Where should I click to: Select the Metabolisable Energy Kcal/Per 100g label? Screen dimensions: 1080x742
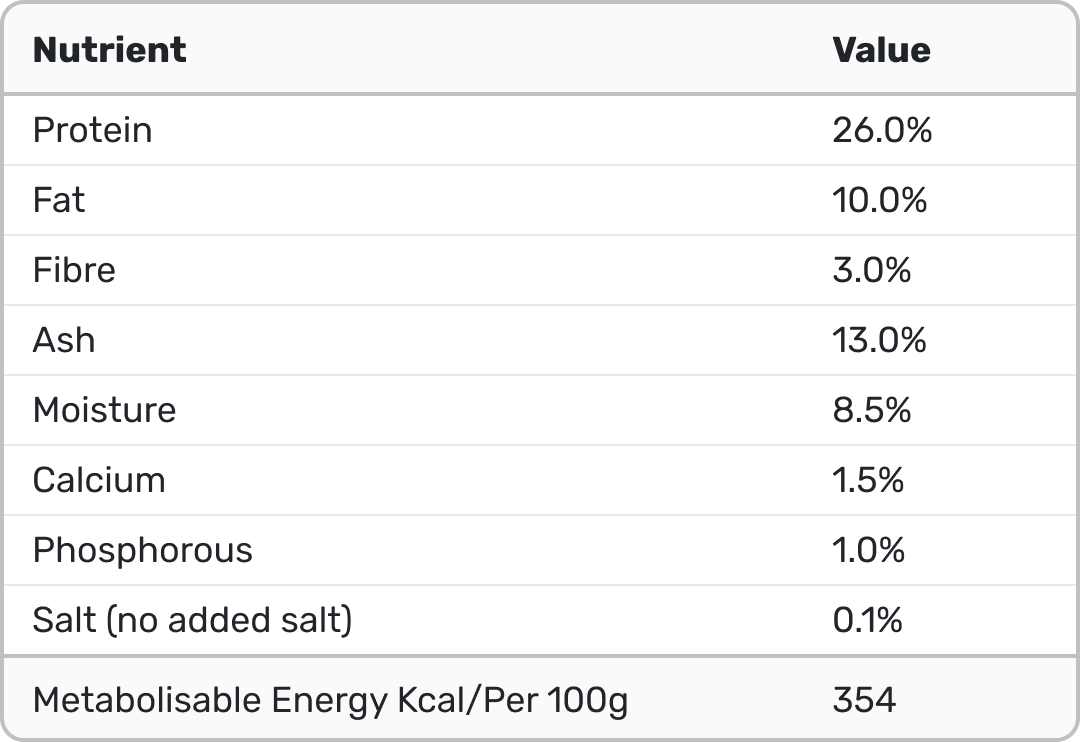tap(331, 700)
